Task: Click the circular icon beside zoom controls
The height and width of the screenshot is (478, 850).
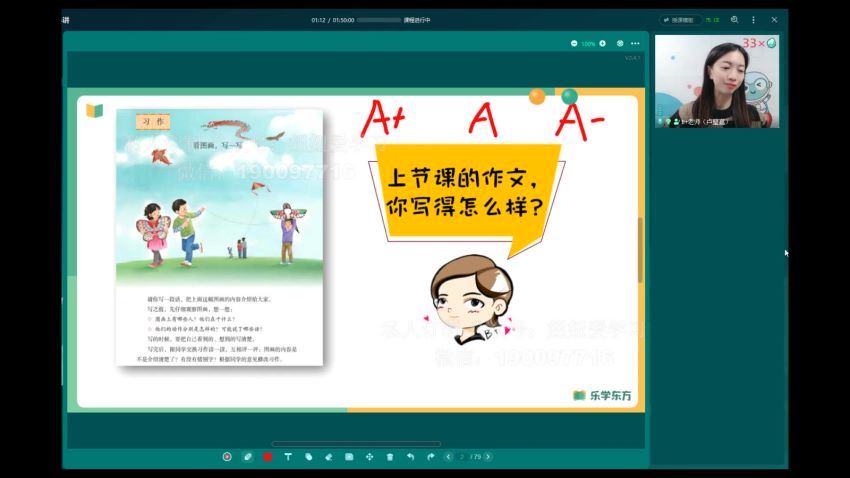Action: (620, 43)
